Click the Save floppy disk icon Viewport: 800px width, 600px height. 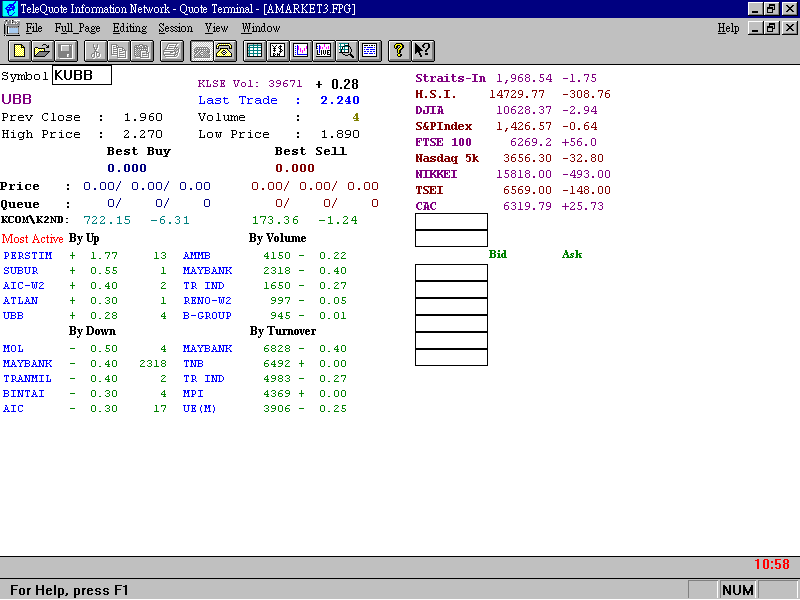point(66,51)
